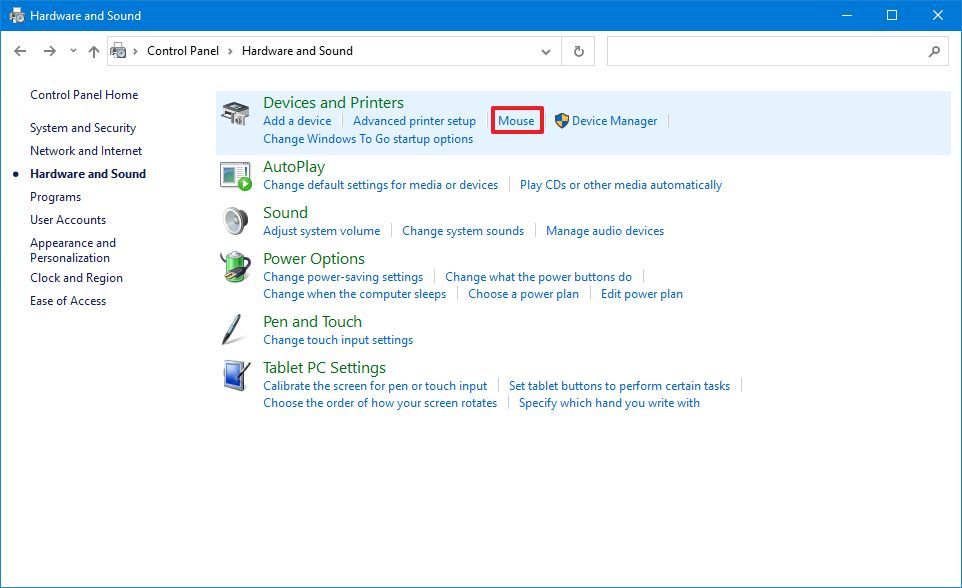Refresh the current Control Panel page
The height and width of the screenshot is (588, 962).
click(x=578, y=51)
